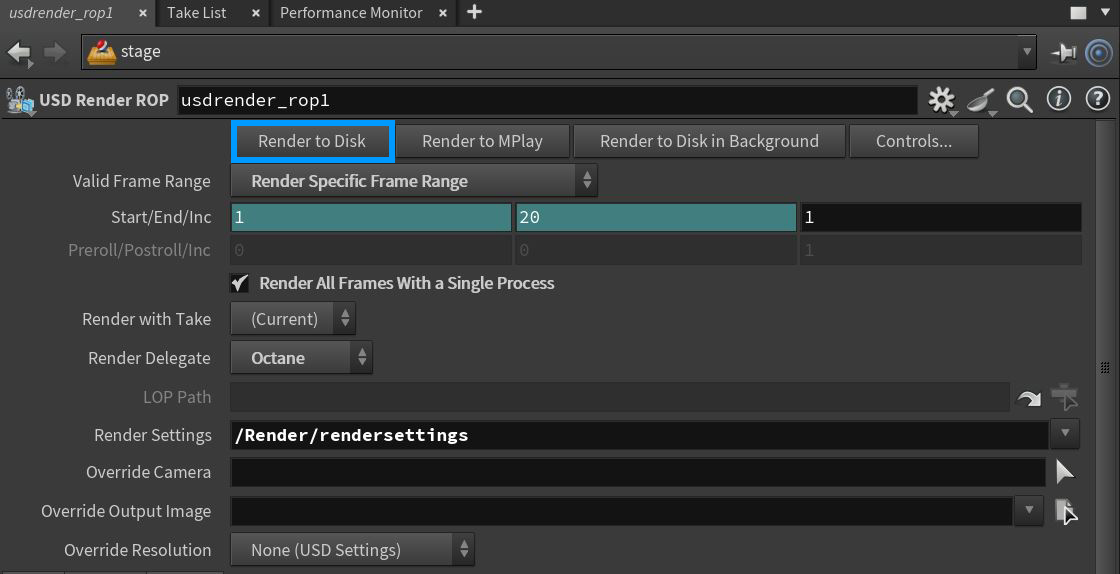Click the Render to MPlay button

point(482,141)
